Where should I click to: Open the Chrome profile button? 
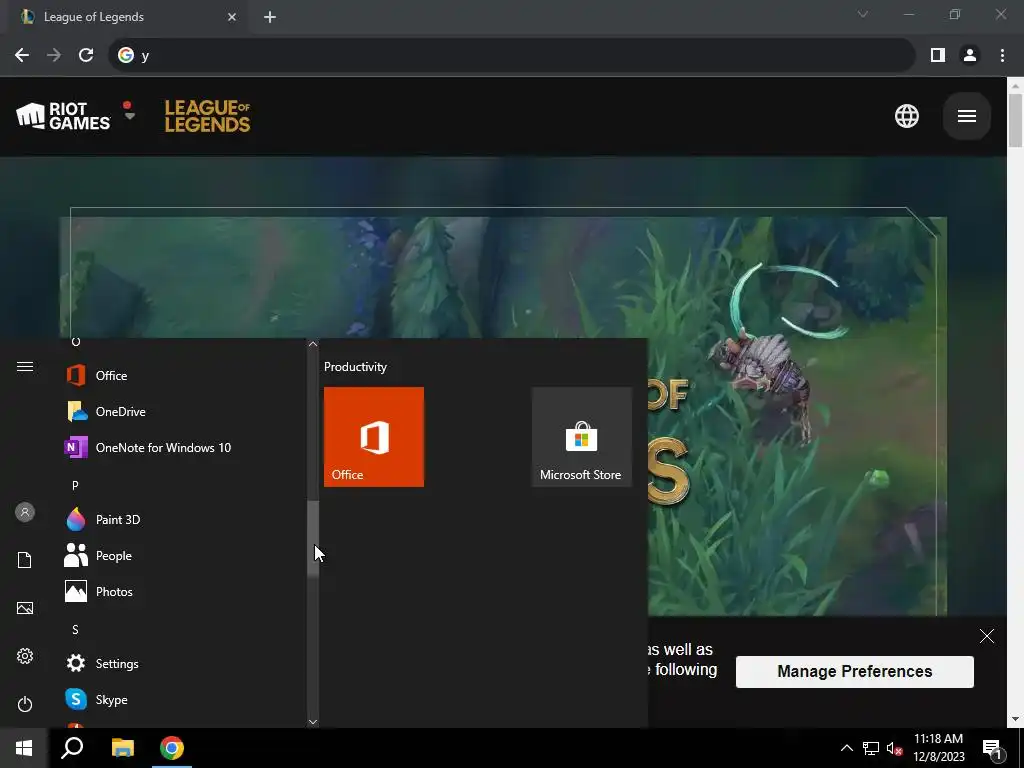[x=970, y=56]
